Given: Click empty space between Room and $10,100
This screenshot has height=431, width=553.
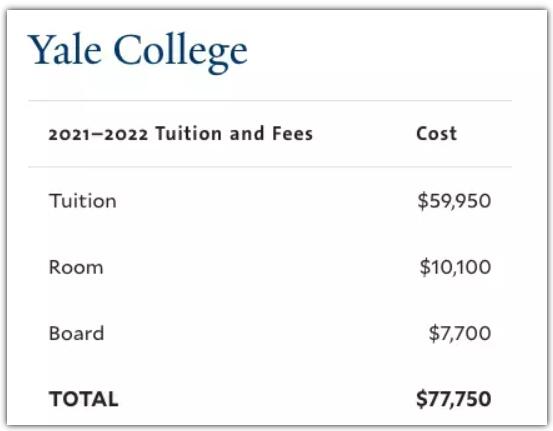Looking at the screenshot, I should tap(261, 267).
